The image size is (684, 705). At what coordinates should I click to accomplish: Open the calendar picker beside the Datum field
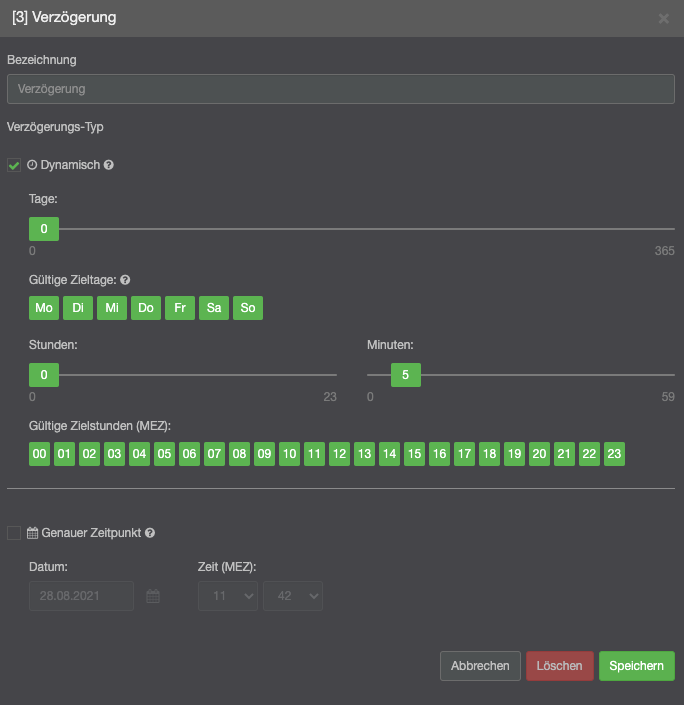click(x=153, y=596)
